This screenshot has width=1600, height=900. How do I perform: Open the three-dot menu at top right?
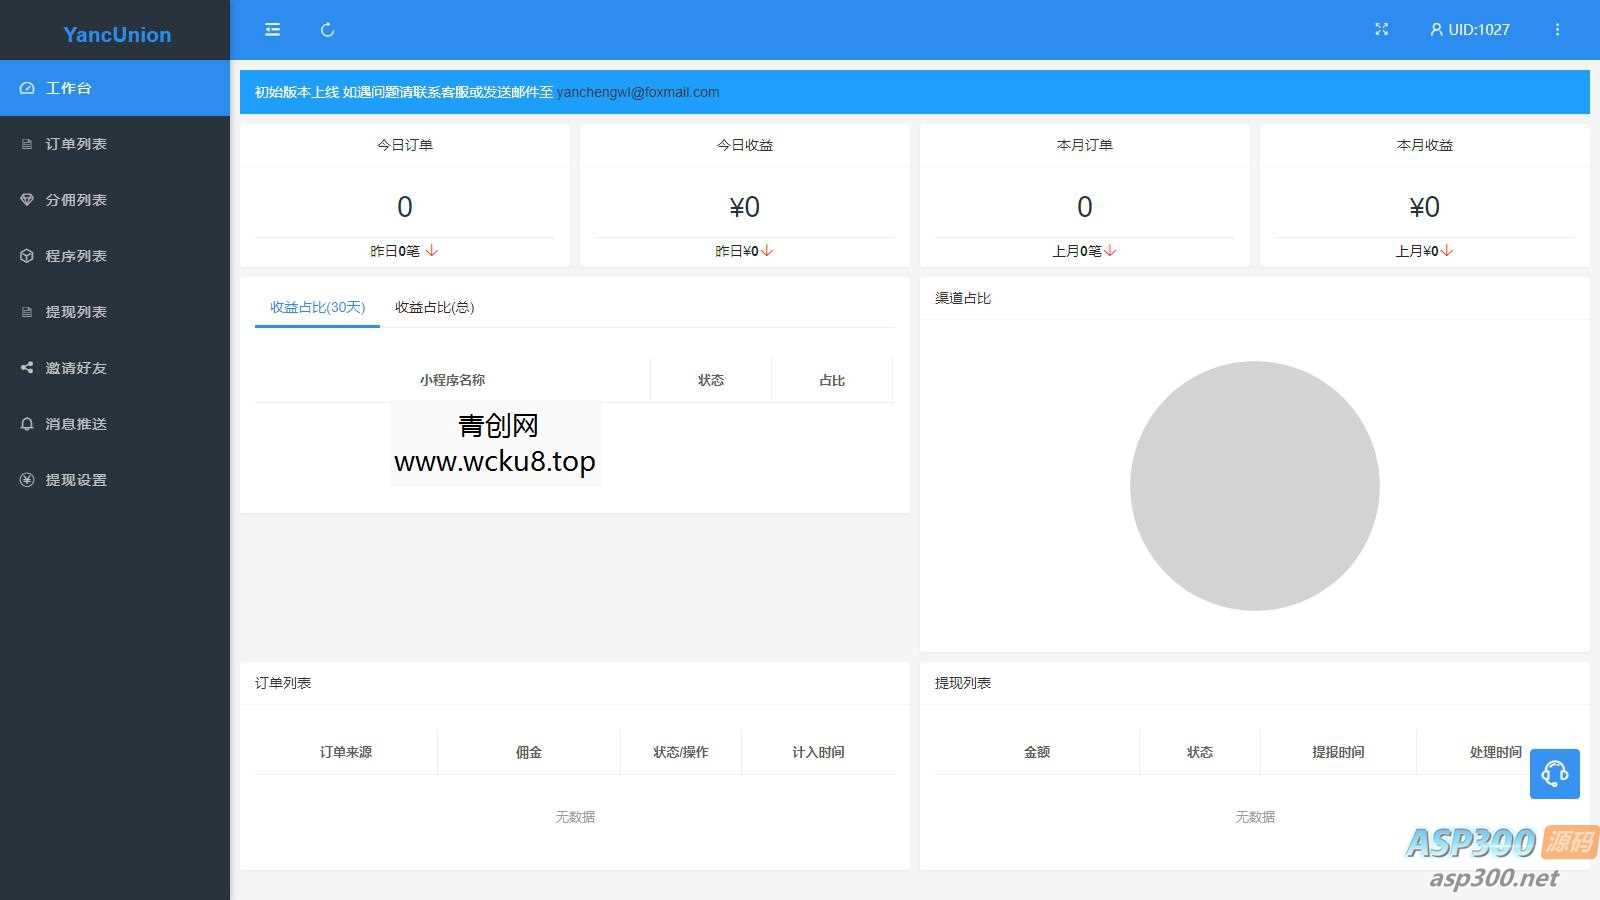tap(1557, 29)
